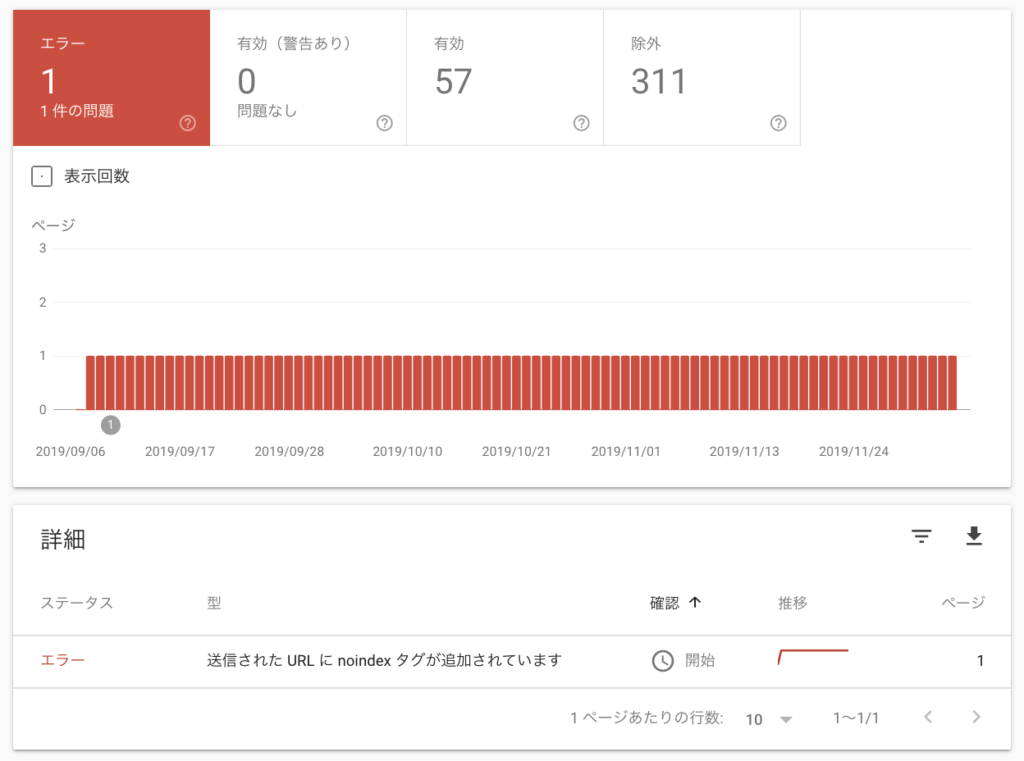Go to the next page arrow

pos(976,717)
